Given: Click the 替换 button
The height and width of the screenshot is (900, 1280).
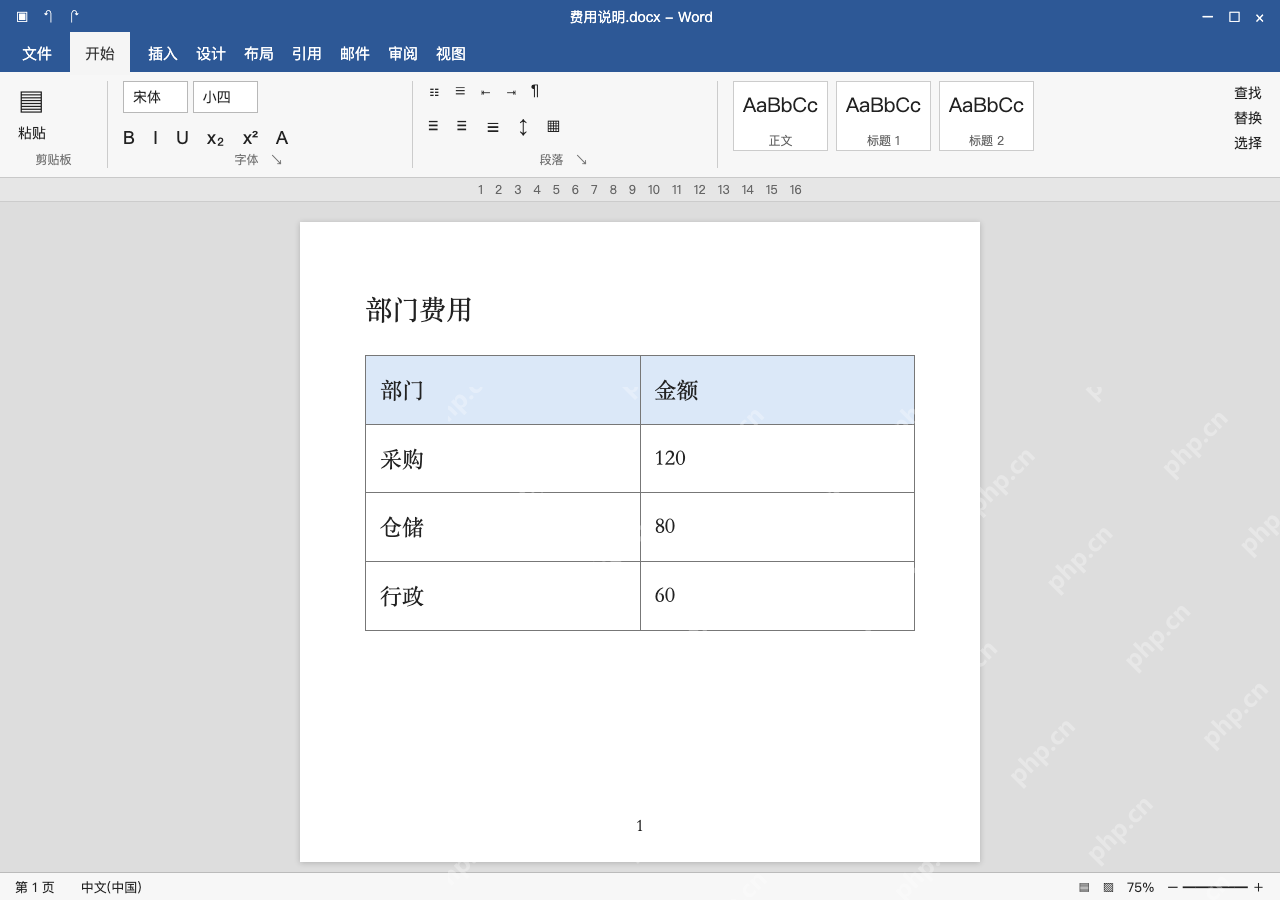Looking at the screenshot, I should click(x=1248, y=118).
